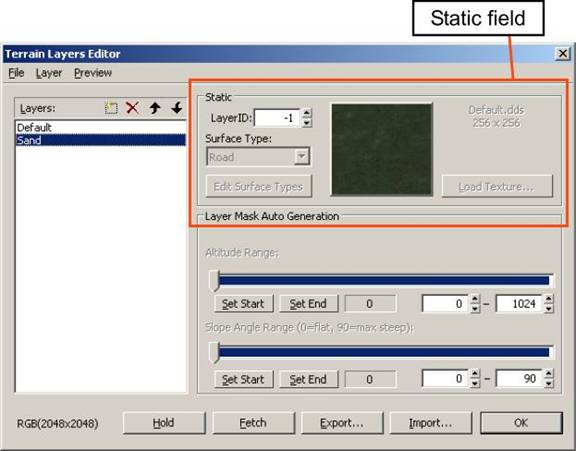Viewport: 576px width, 451px height.
Task: Click the Export... button
Action: [342, 423]
